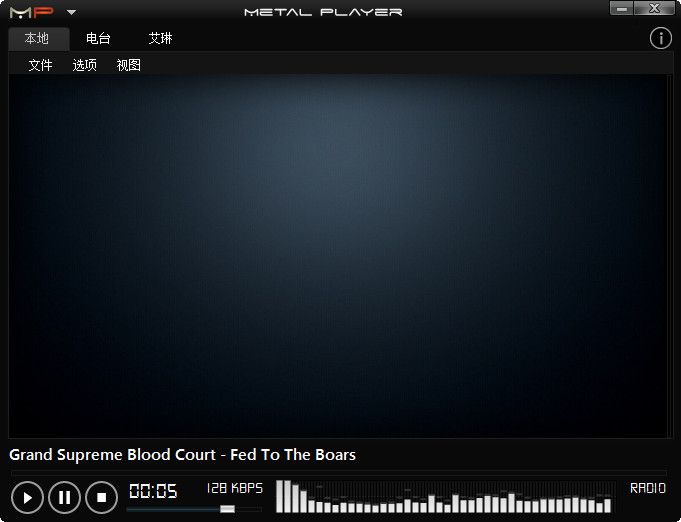Adjust the volume slider handle
Image resolution: width=681 pixels, height=522 pixels.
click(x=227, y=509)
